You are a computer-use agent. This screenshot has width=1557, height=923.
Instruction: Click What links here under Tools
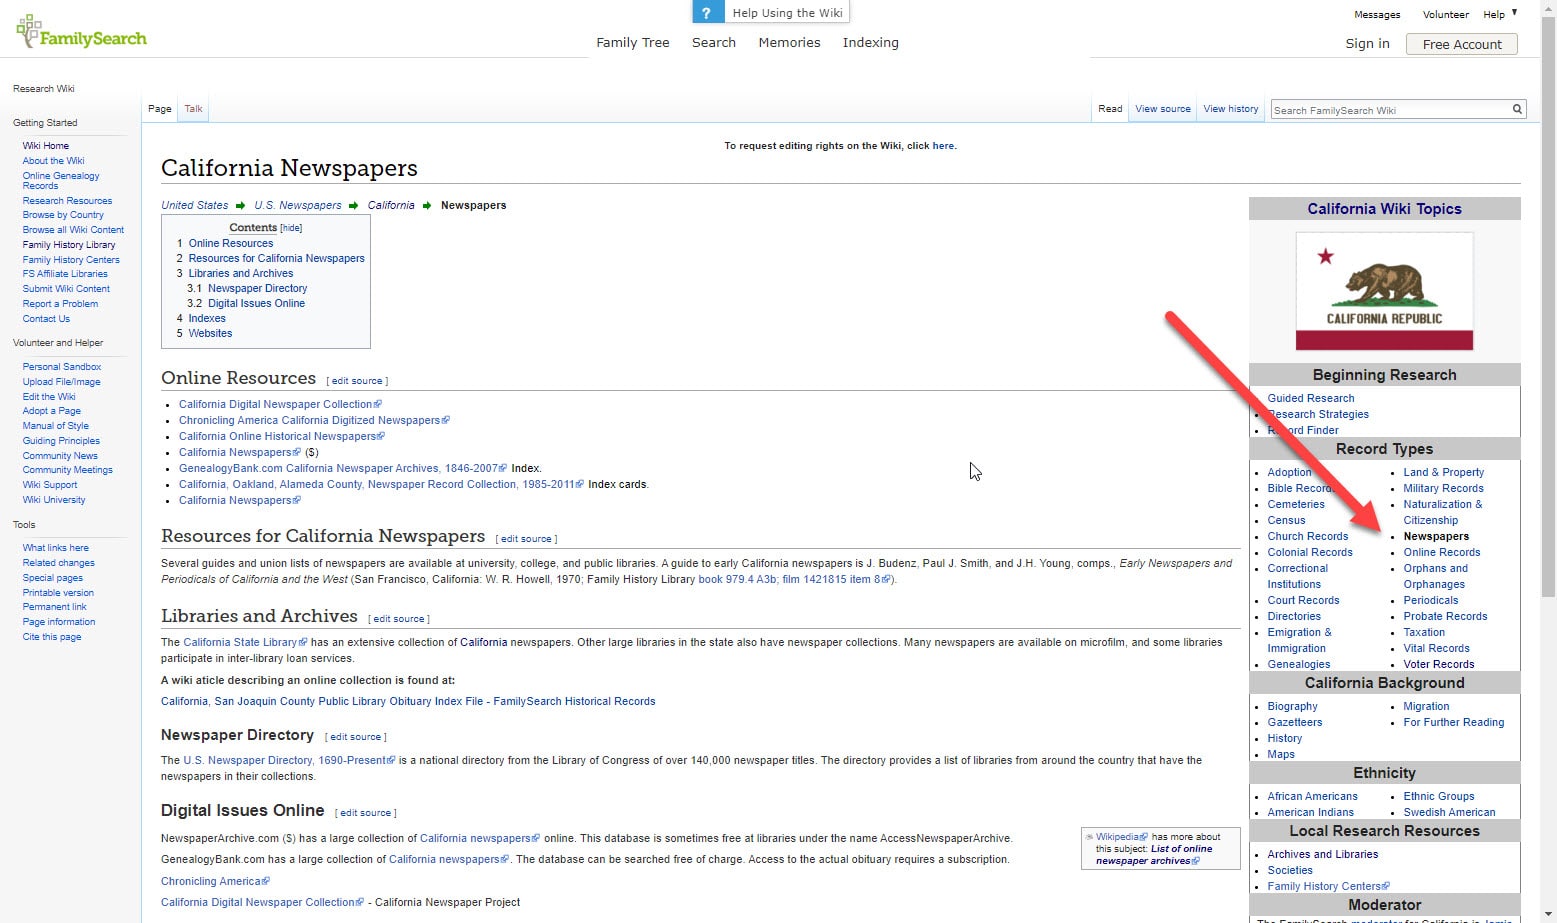(x=56, y=548)
